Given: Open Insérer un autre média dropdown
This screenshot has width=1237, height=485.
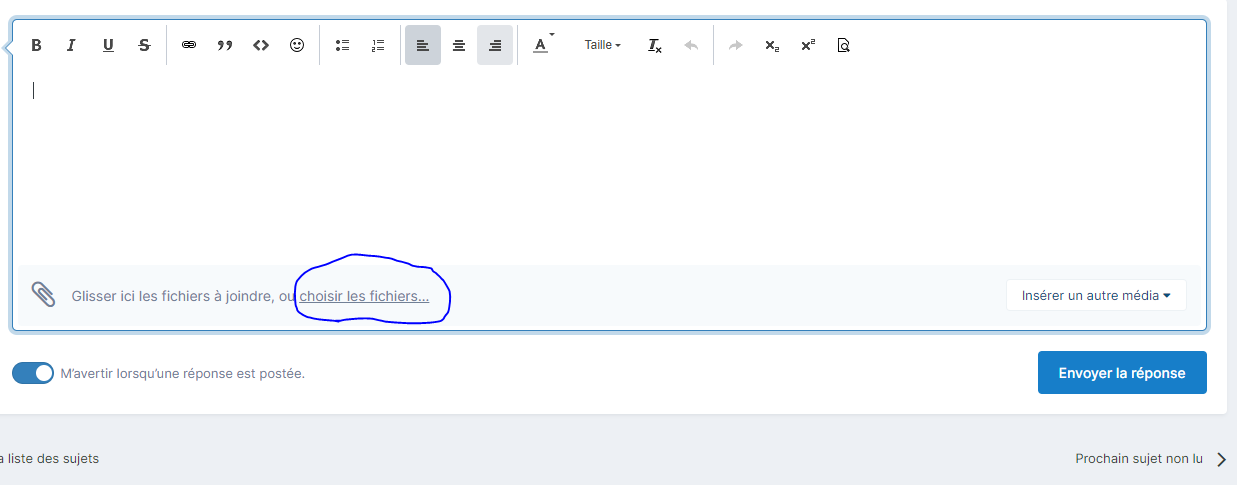Looking at the screenshot, I should tap(1096, 295).
